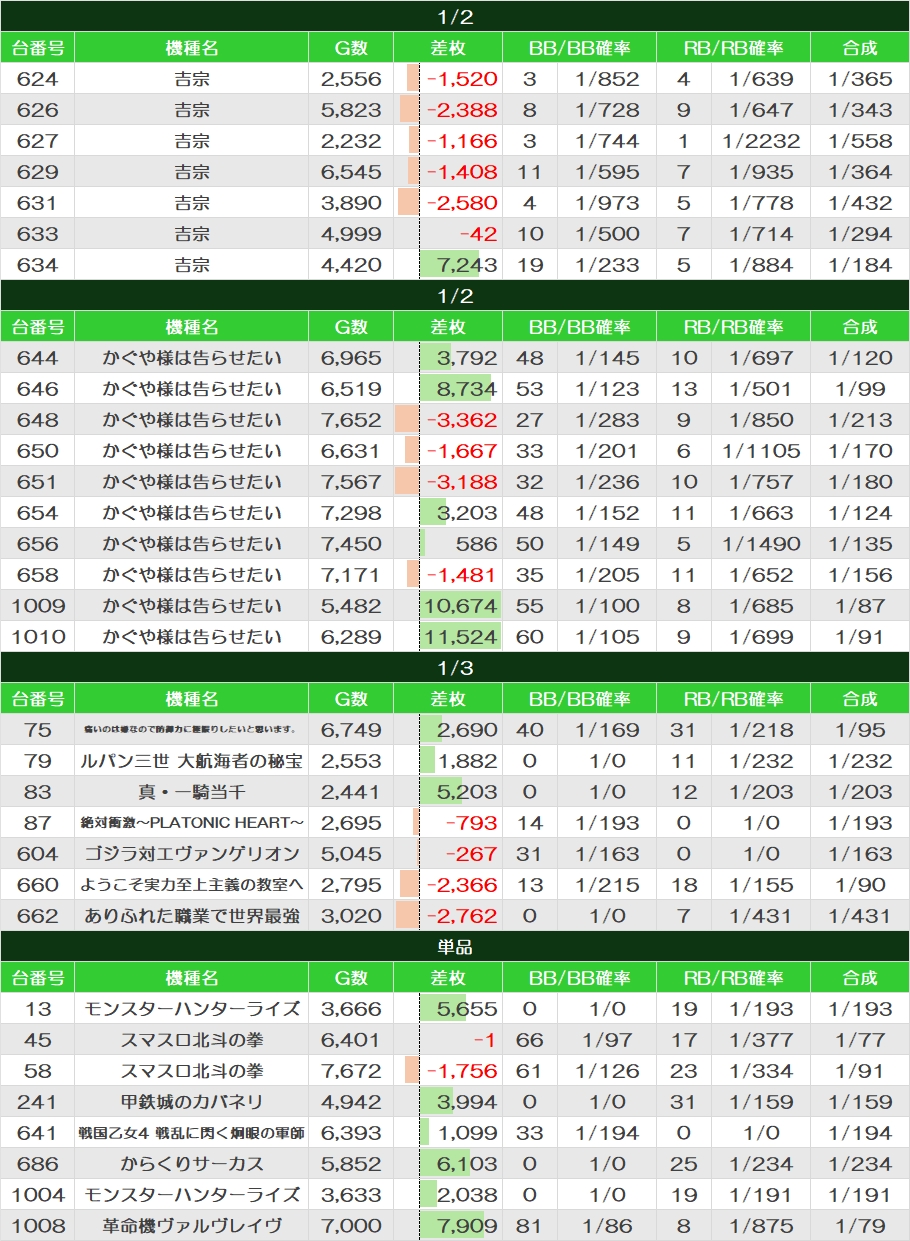
Task: Select ルパン三世 大航海者の秘宝 machine name
Action: [x=192, y=761]
